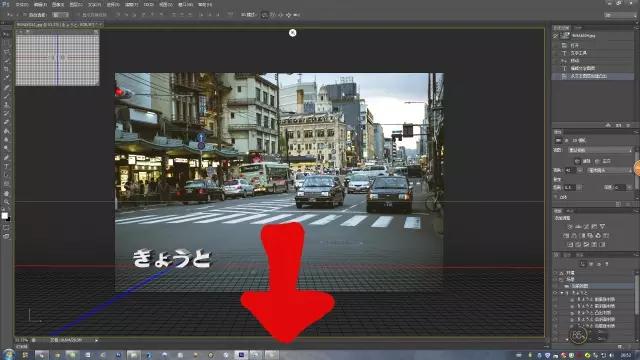The image size is (640, 360).
Task: Click the taskbar clock
Action: [x=627, y=355]
